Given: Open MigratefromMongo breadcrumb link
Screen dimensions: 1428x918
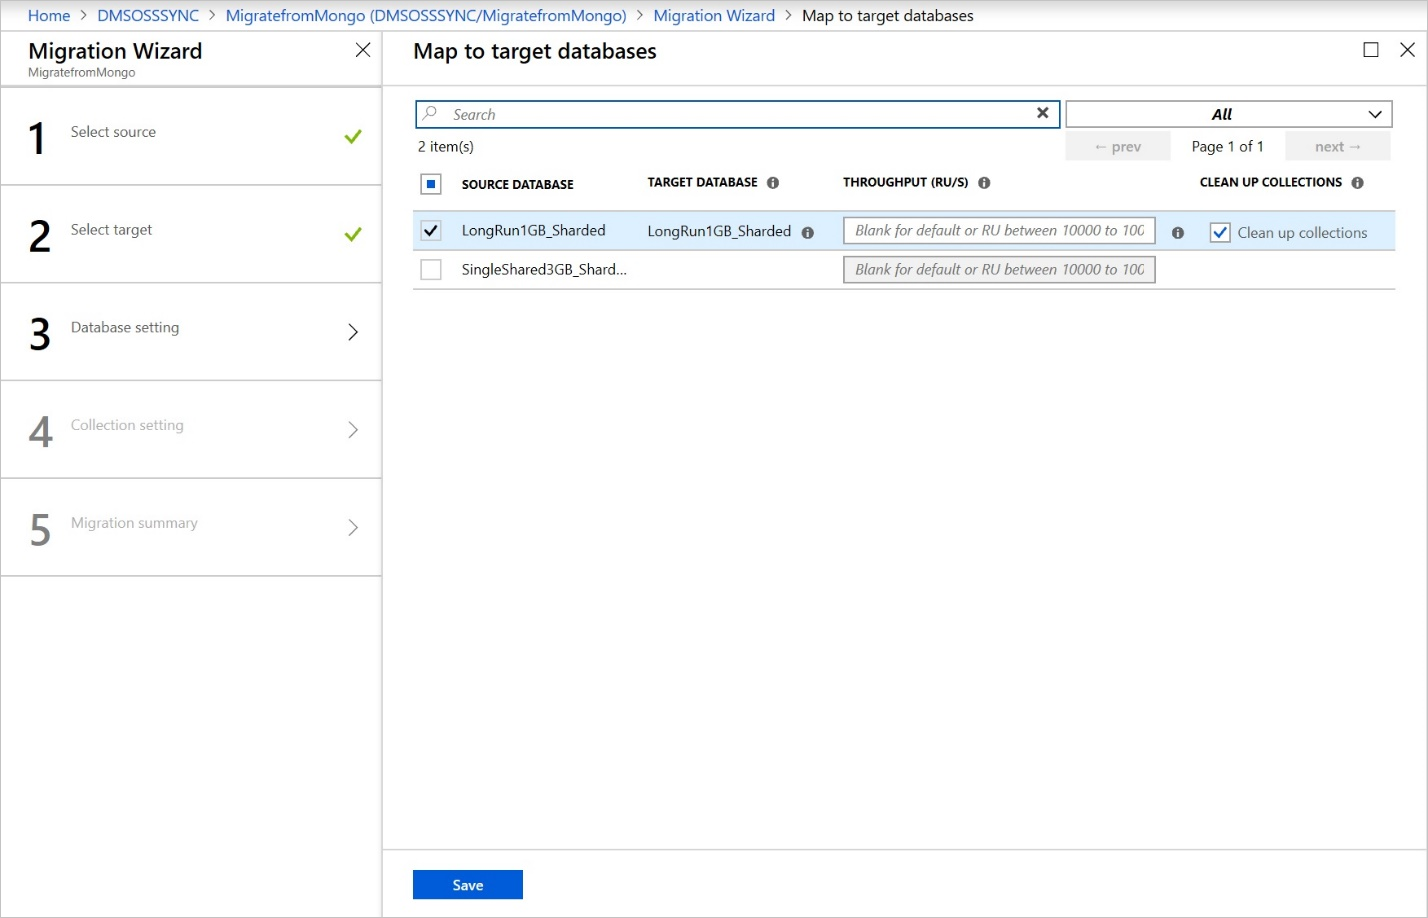Looking at the screenshot, I should [426, 15].
